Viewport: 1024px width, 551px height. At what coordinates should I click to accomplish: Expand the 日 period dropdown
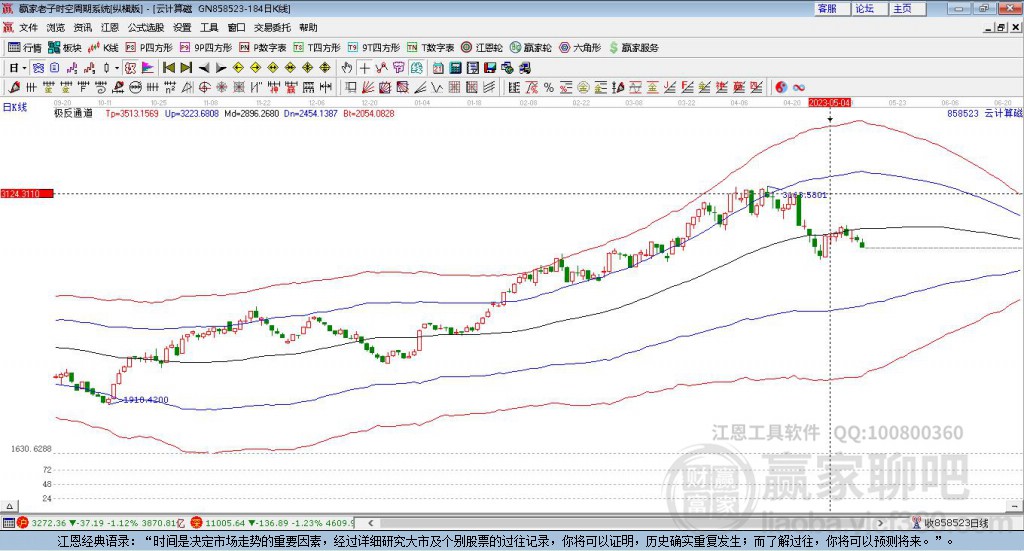tap(24, 68)
